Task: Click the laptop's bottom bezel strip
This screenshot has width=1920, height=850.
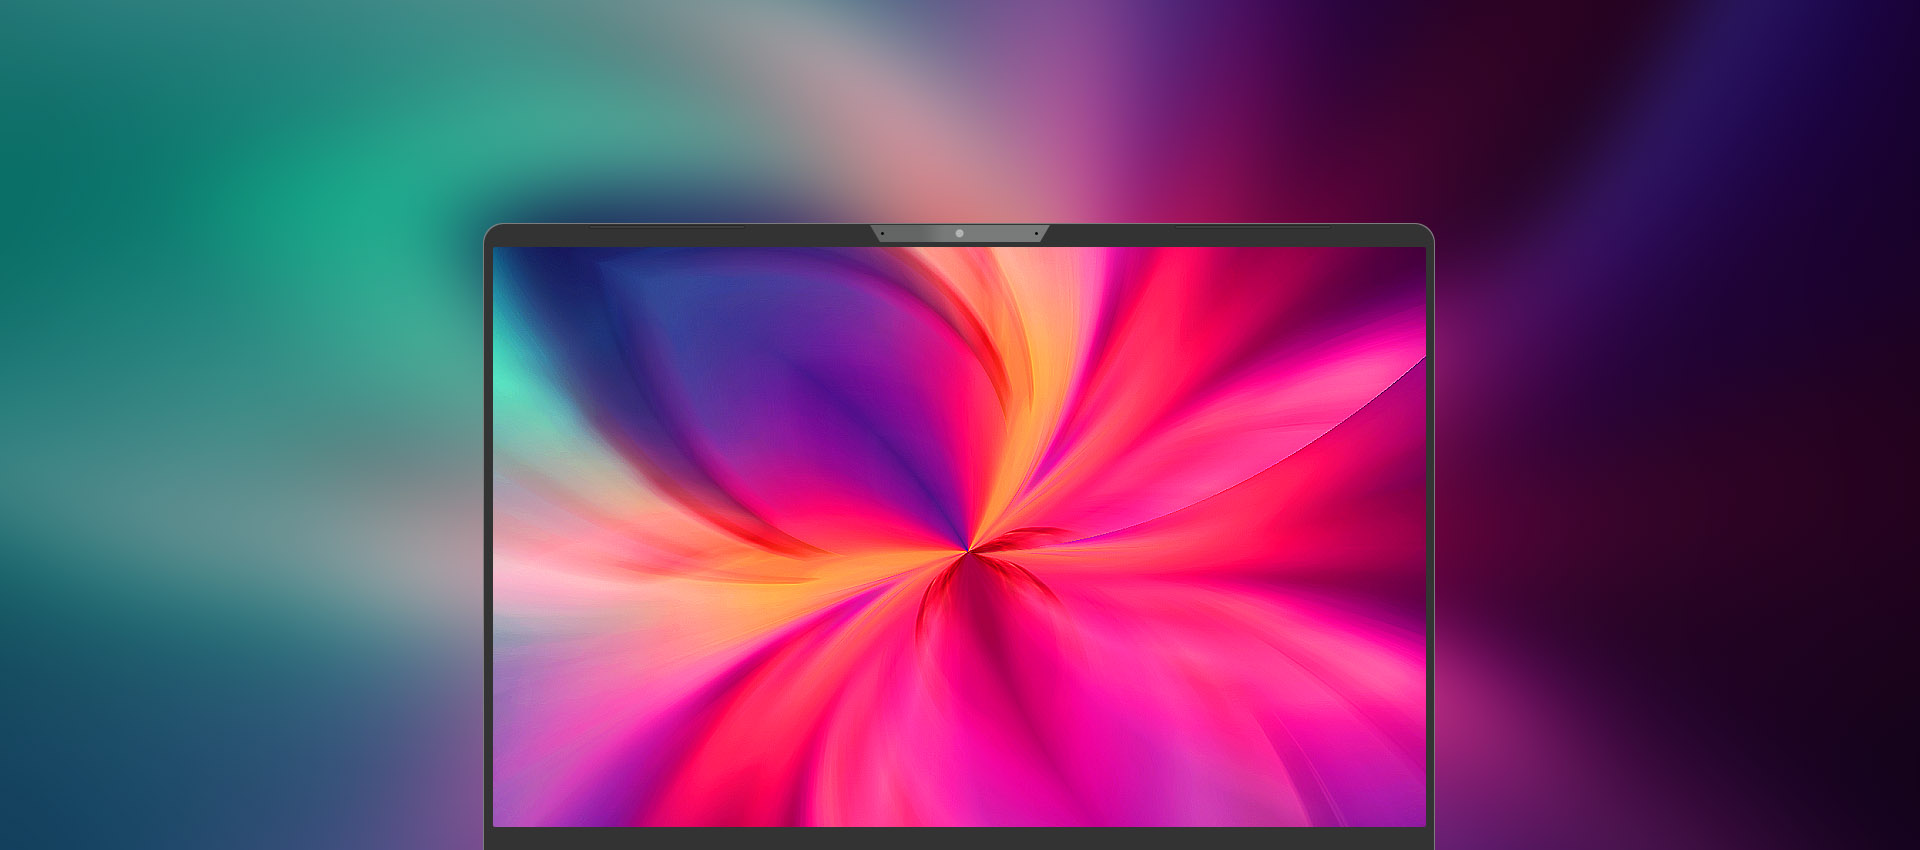Action: pyautogui.click(x=959, y=838)
